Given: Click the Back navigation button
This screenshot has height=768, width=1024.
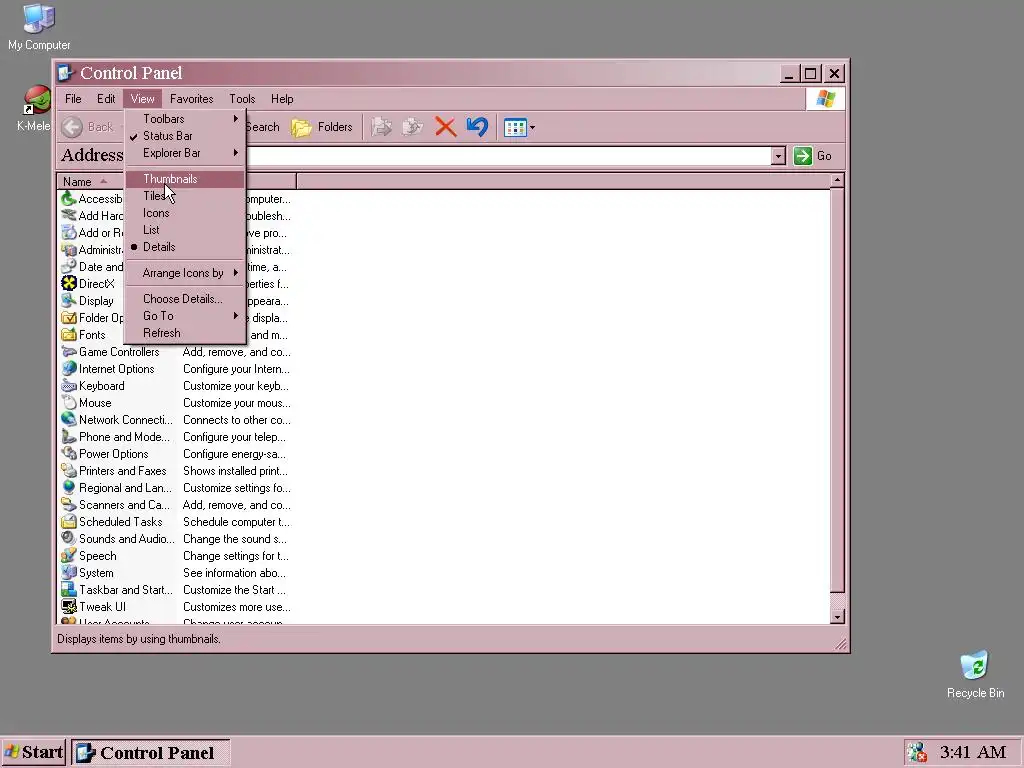Looking at the screenshot, I should (87, 127).
